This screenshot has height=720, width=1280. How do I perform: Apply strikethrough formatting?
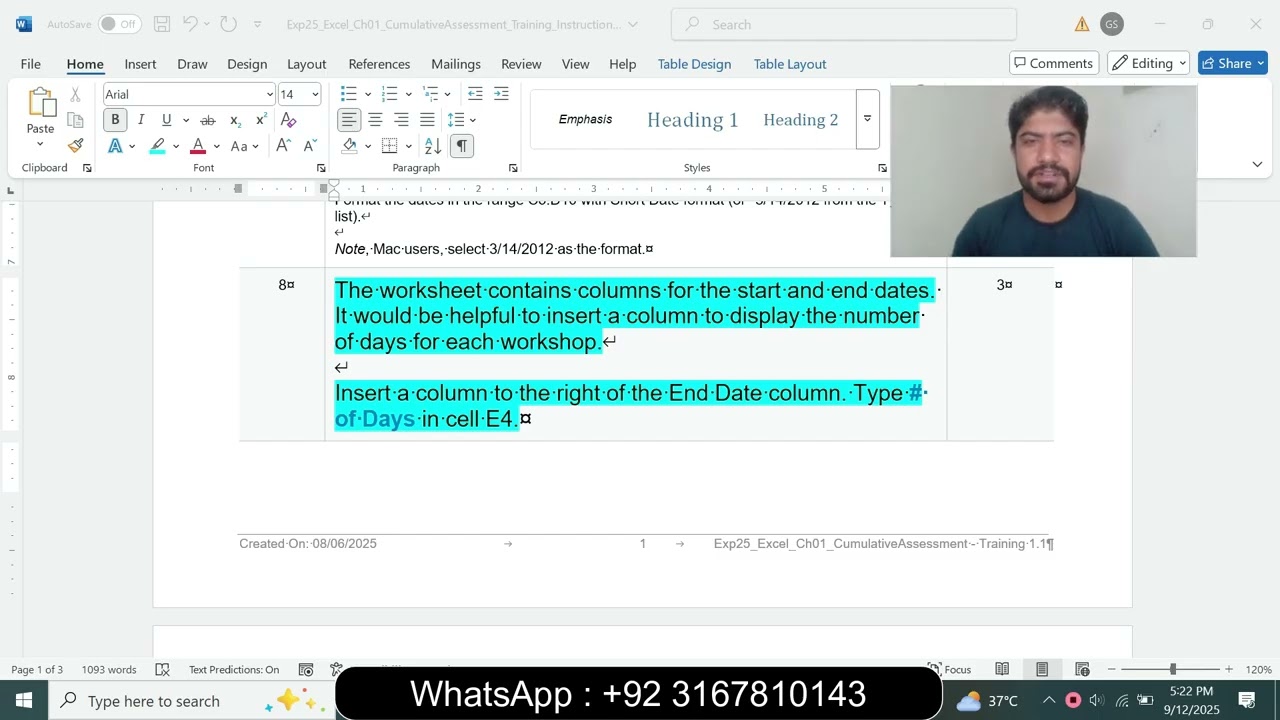click(x=208, y=120)
